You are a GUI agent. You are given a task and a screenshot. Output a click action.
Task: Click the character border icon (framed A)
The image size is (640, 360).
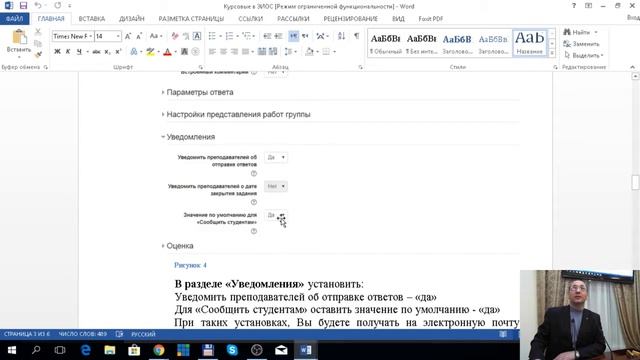[x=197, y=36]
